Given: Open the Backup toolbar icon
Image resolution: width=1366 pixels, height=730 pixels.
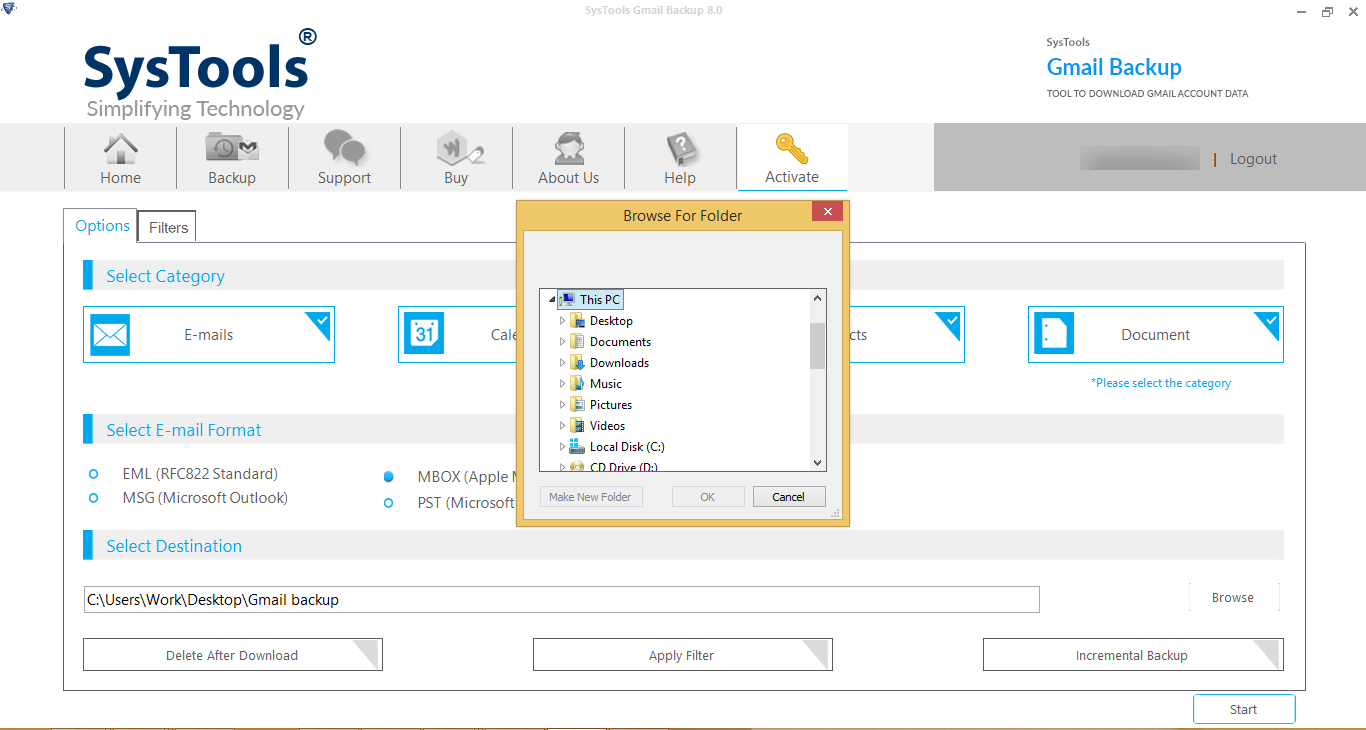Looking at the screenshot, I should tap(232, 148).
